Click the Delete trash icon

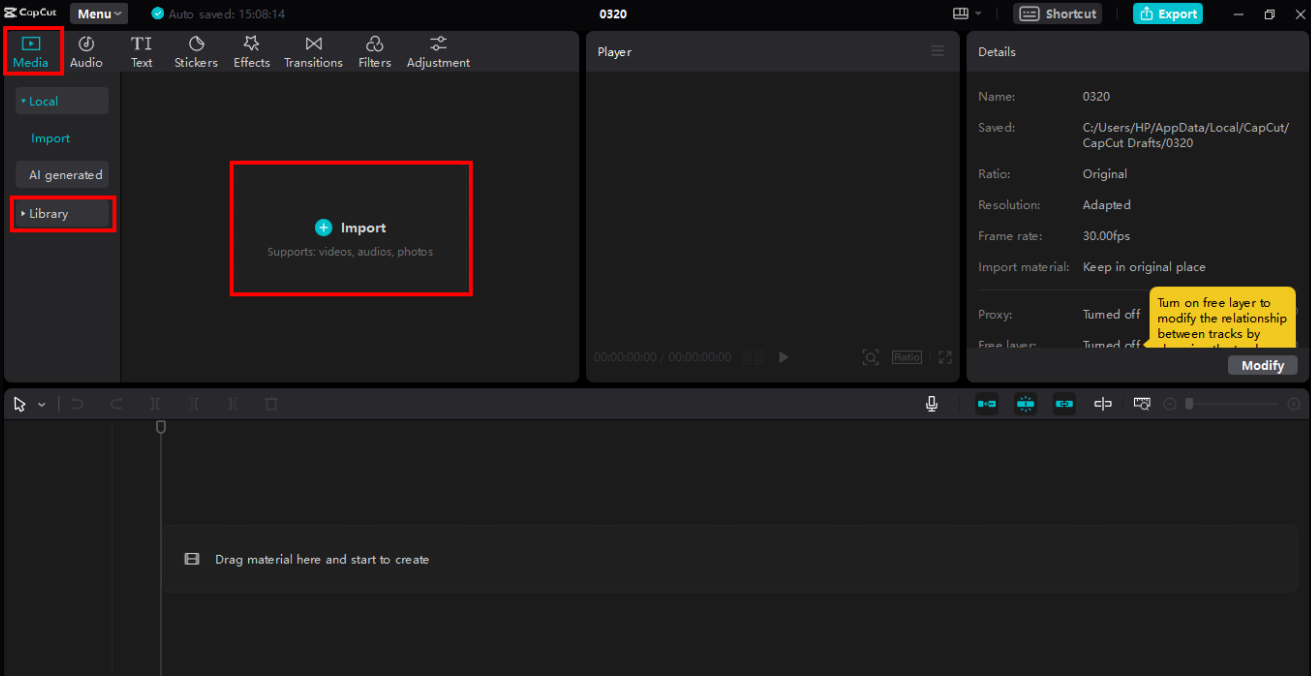pyautogui.click(x=271, y=404)
